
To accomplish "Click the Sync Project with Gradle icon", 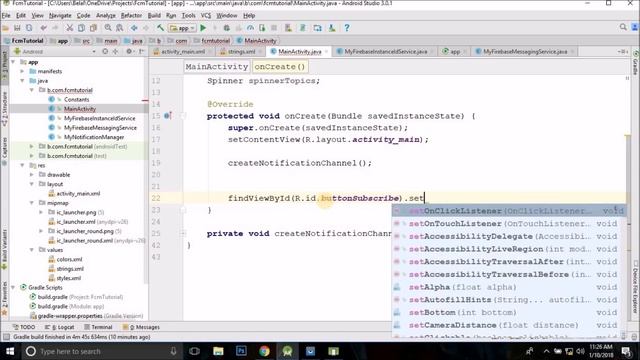I will [x=302, y=28].
